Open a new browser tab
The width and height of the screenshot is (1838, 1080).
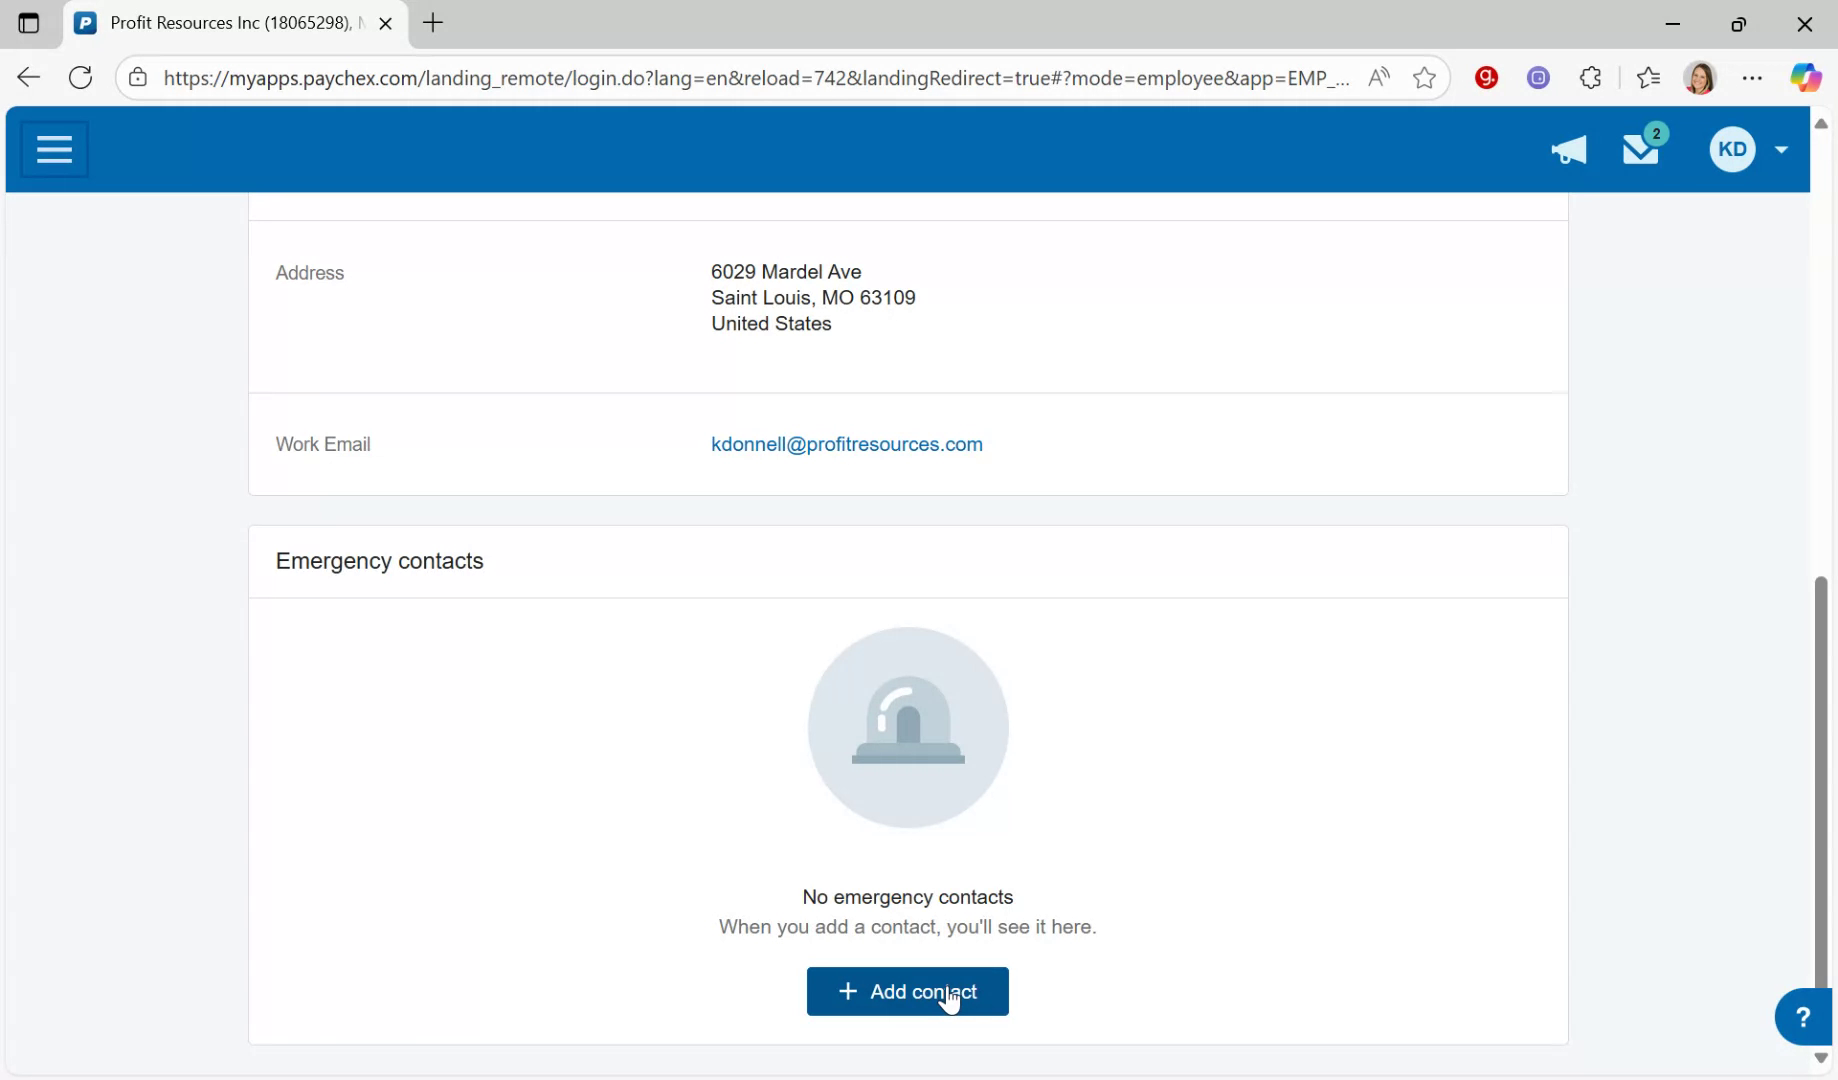433,23
